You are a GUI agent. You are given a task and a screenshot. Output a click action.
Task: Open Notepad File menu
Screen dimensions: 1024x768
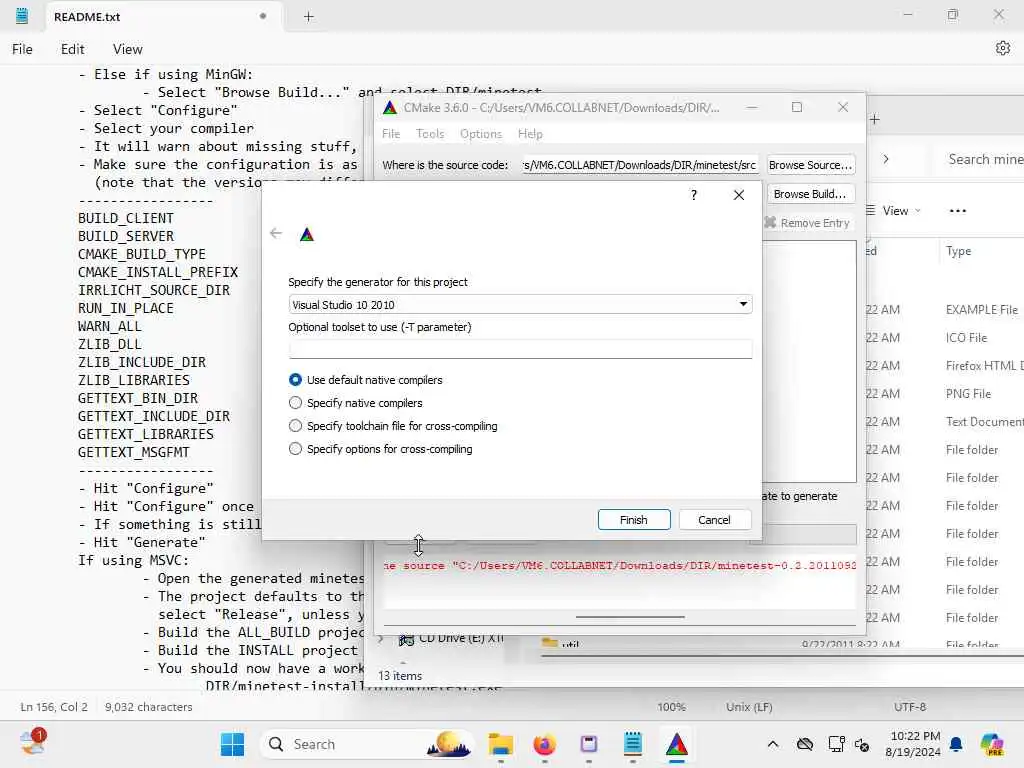(x=22, y=49)
